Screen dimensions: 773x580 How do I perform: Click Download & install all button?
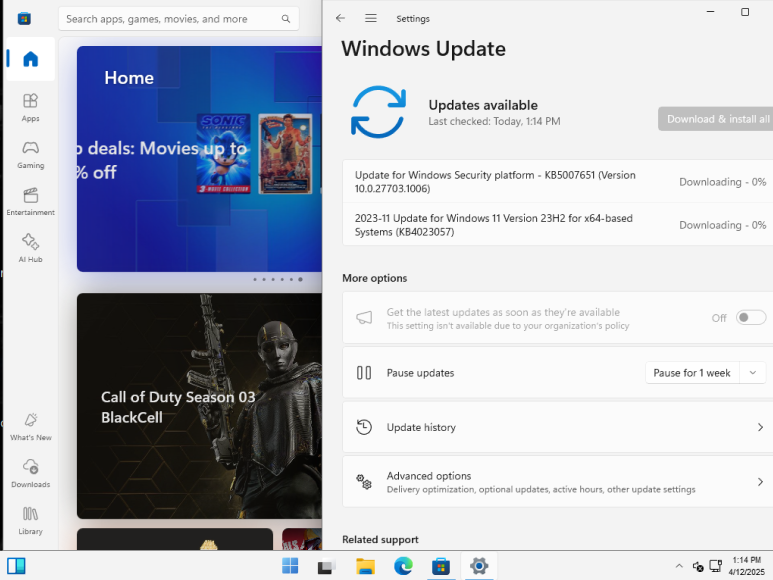pyautogui.click(x=715, y=119)
